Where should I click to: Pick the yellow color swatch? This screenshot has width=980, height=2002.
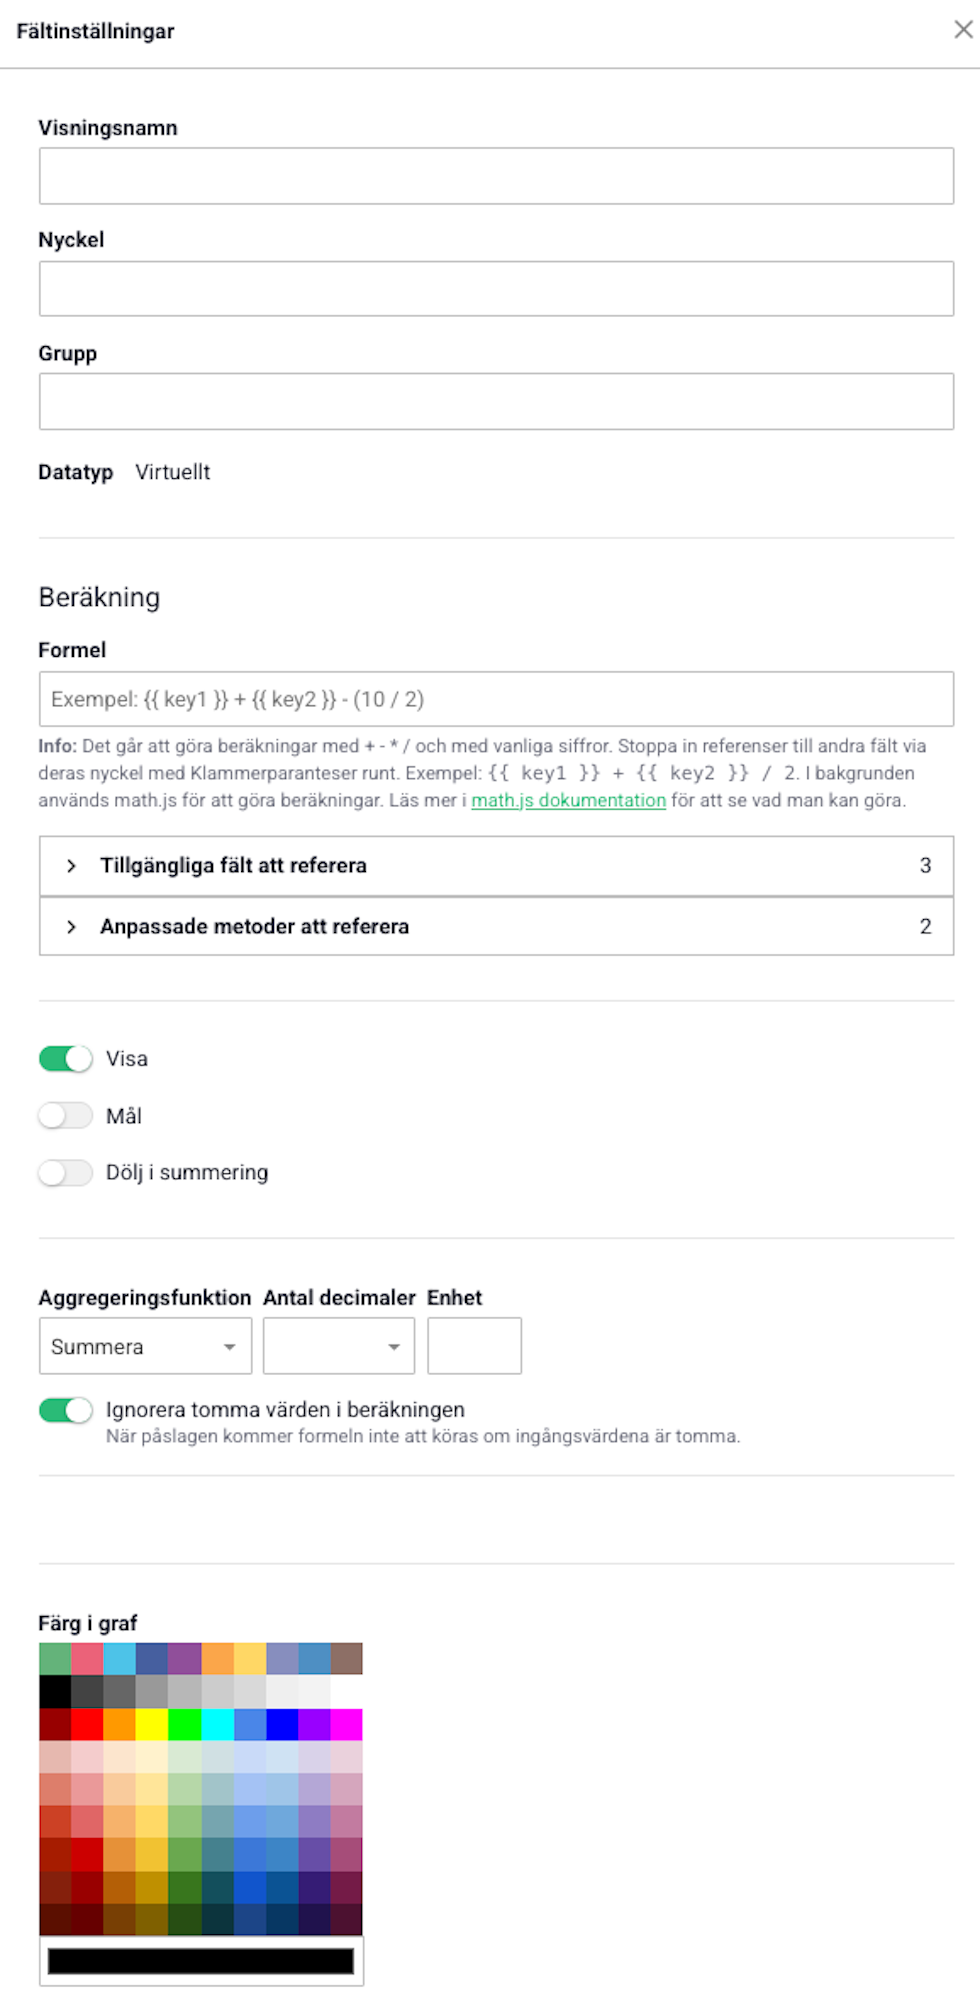152,1724
